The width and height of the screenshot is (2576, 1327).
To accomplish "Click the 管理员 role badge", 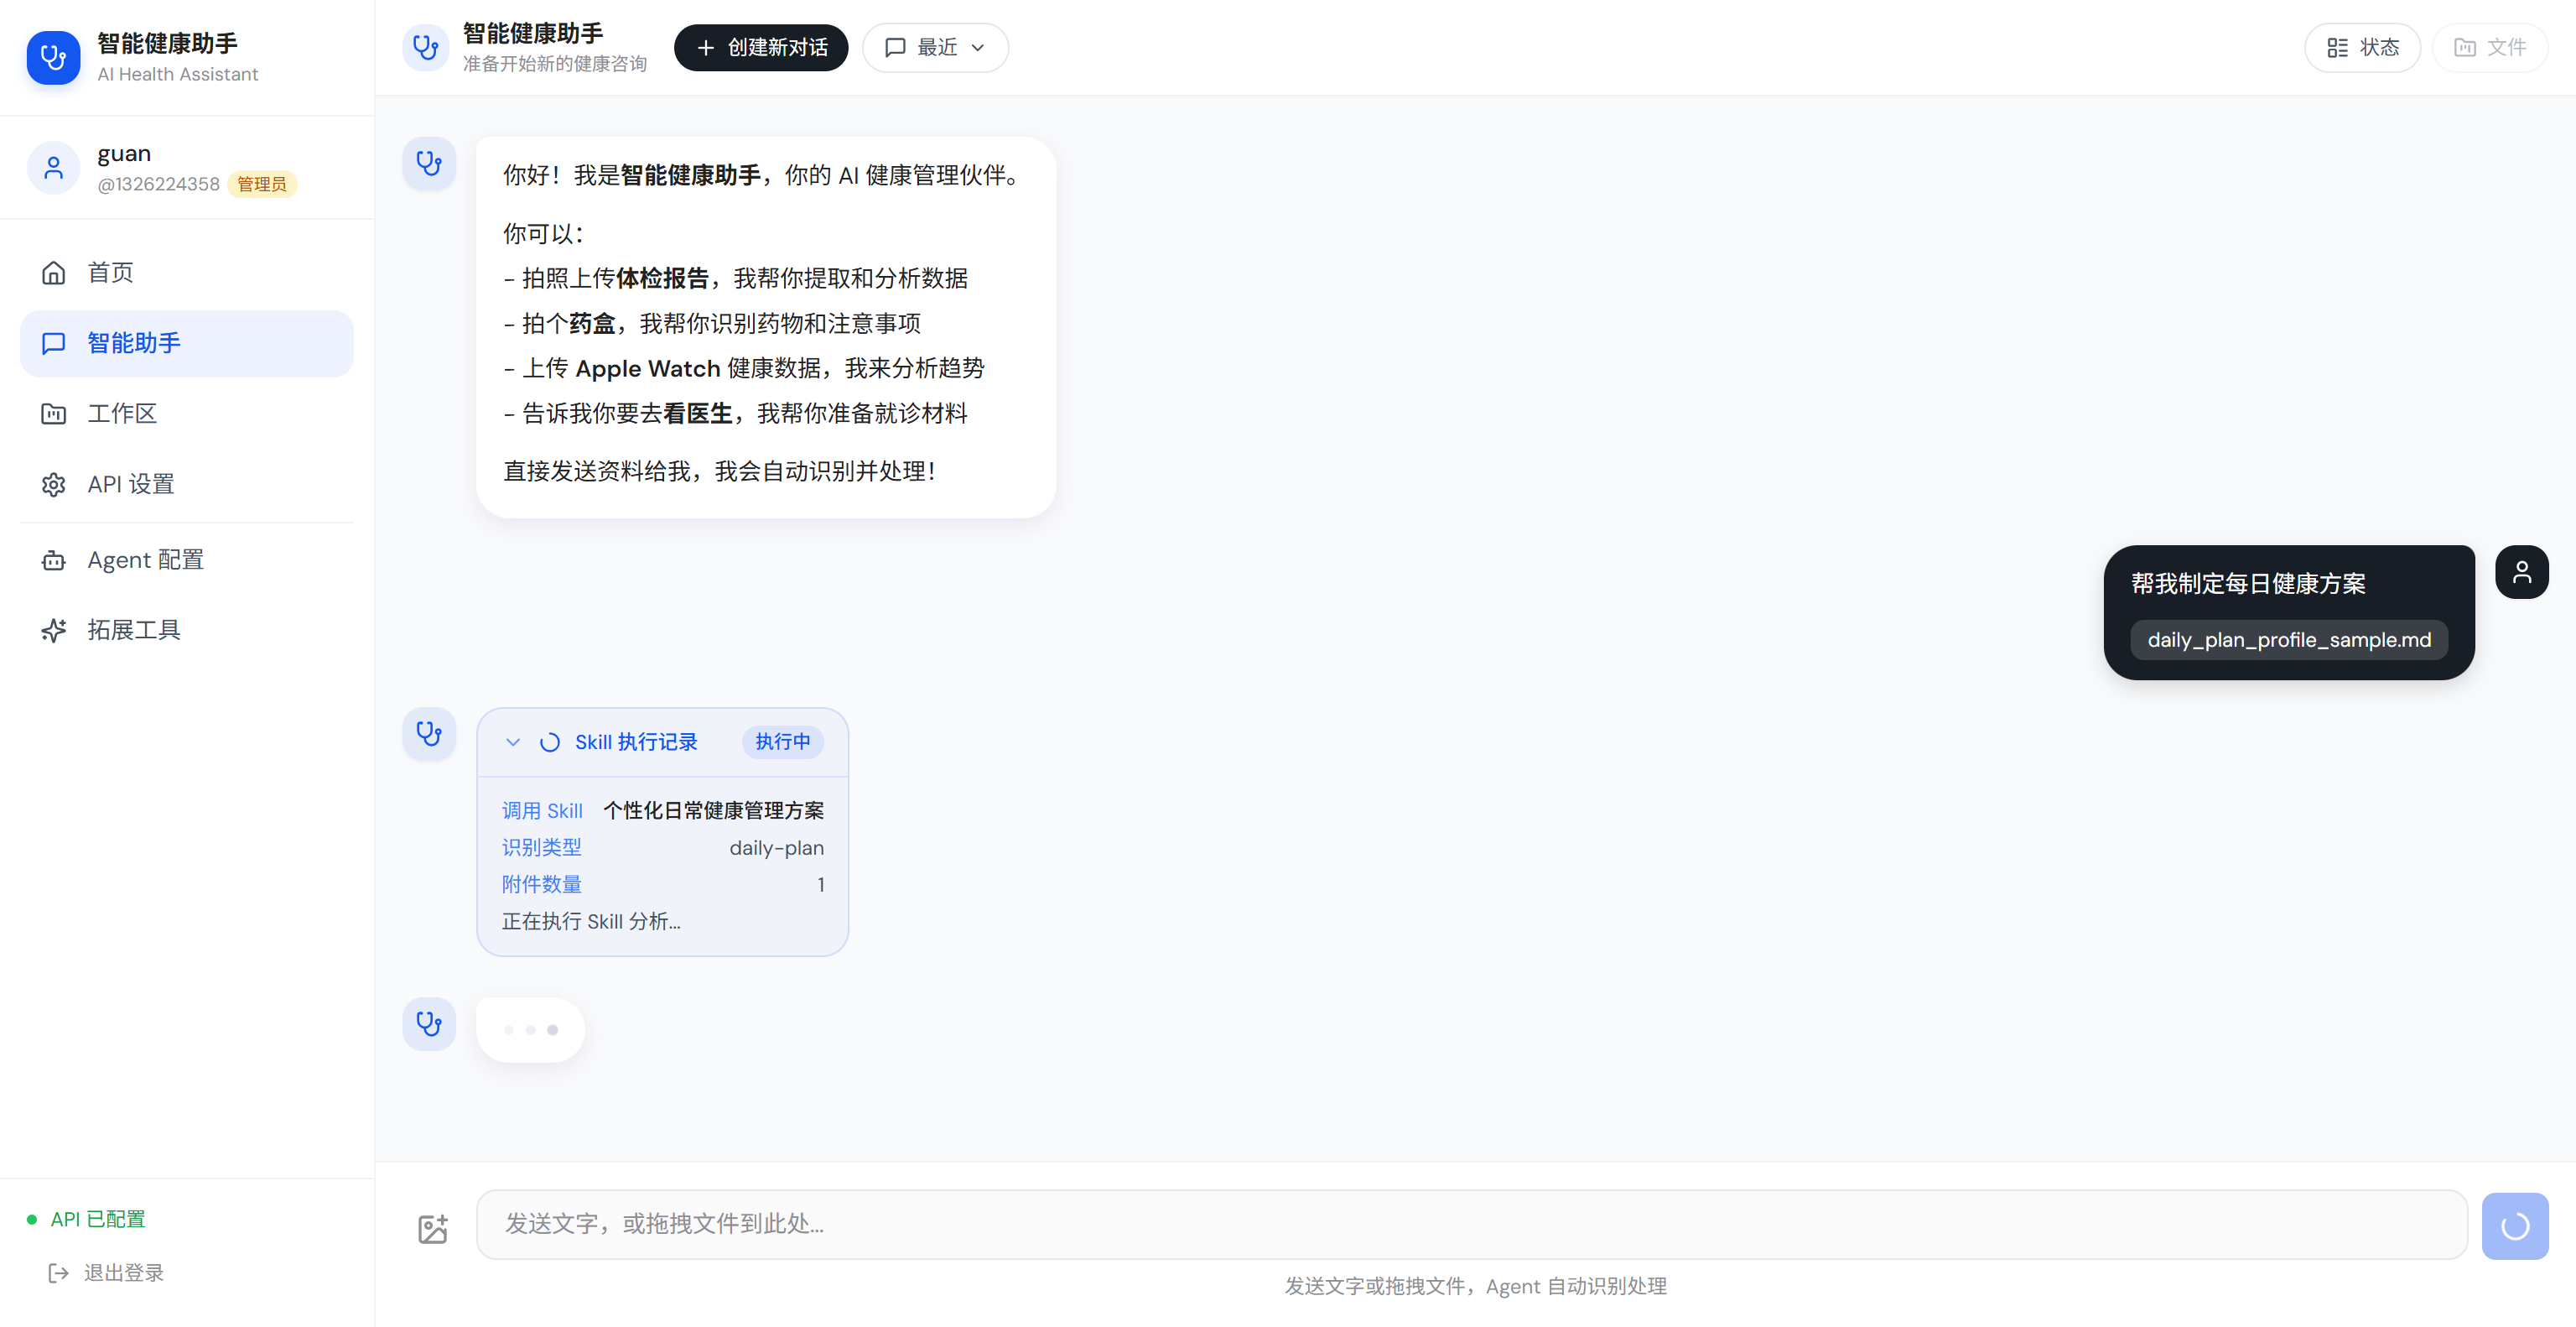I will point(262,184).
